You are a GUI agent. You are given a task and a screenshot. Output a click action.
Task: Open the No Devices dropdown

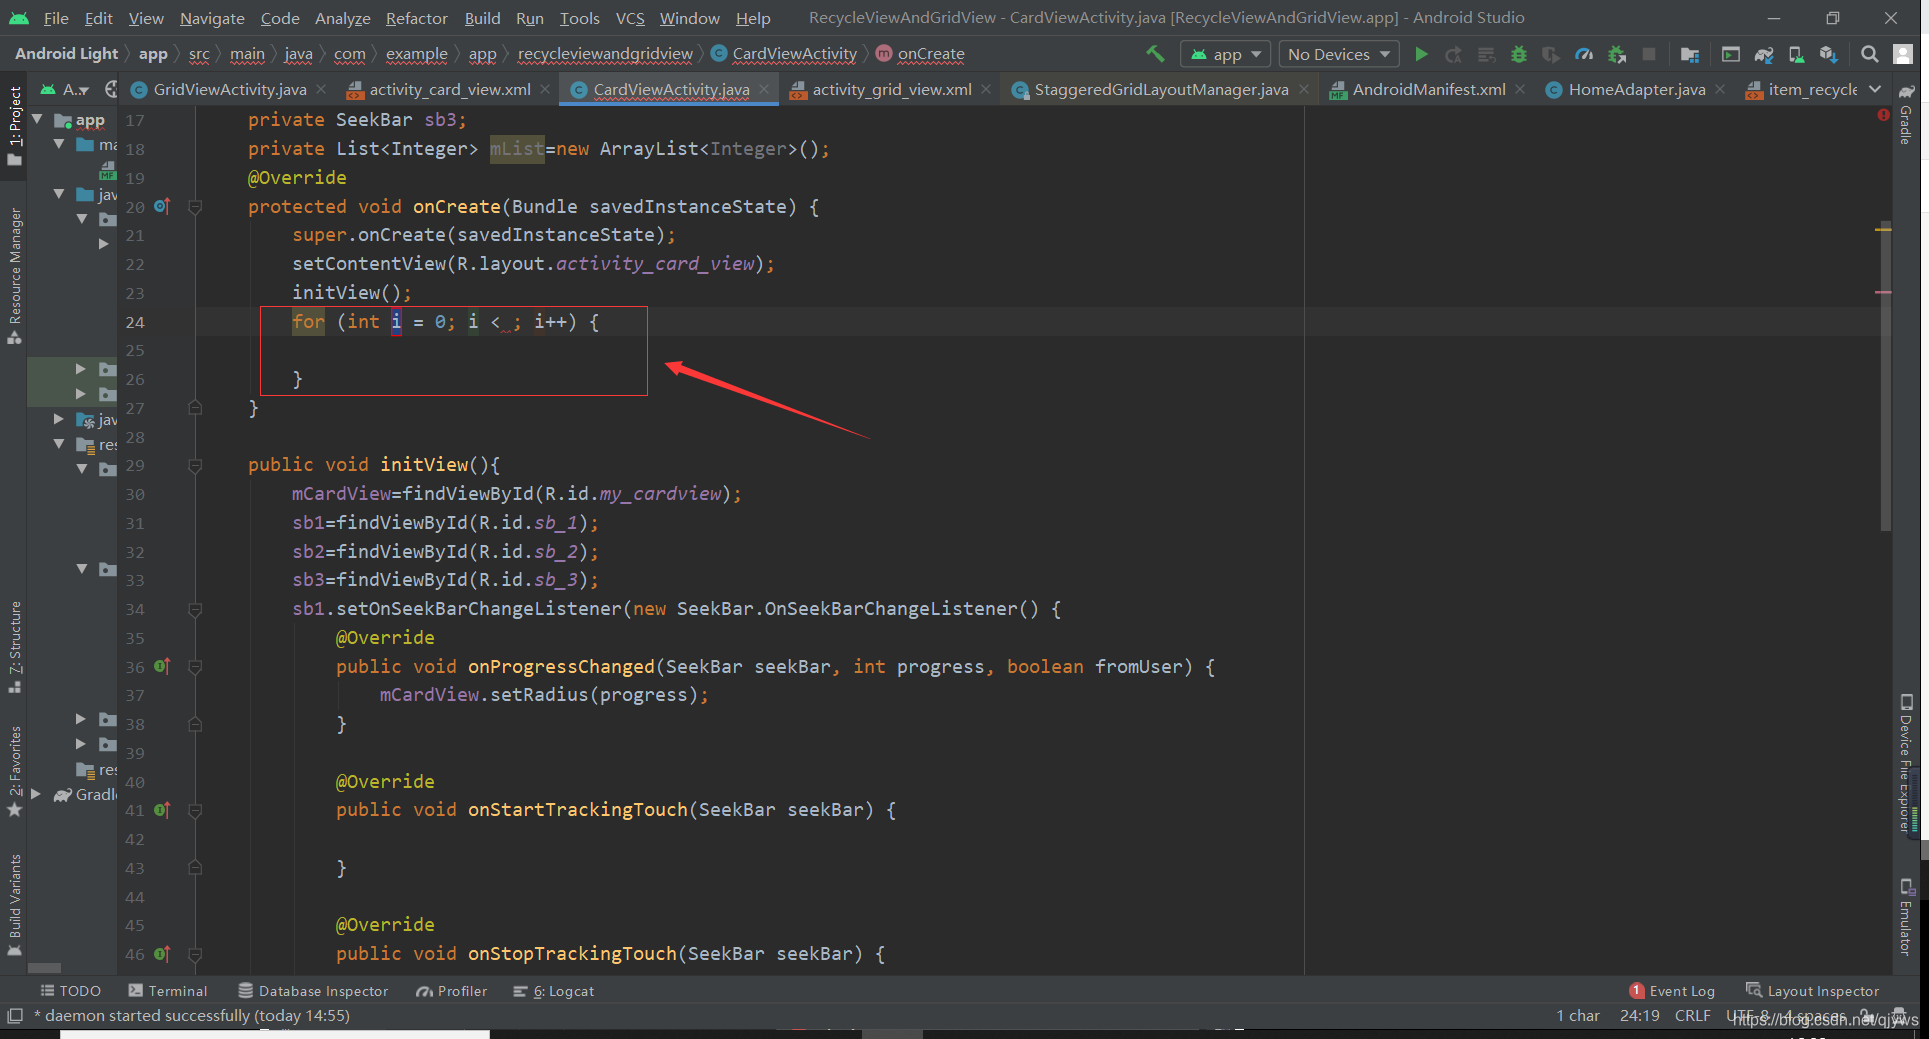pos(1339,54)
